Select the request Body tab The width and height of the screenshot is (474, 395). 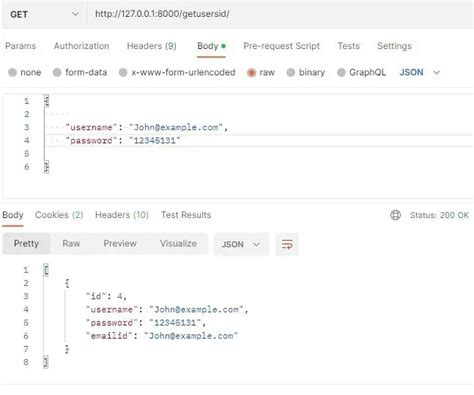(211, 46)
